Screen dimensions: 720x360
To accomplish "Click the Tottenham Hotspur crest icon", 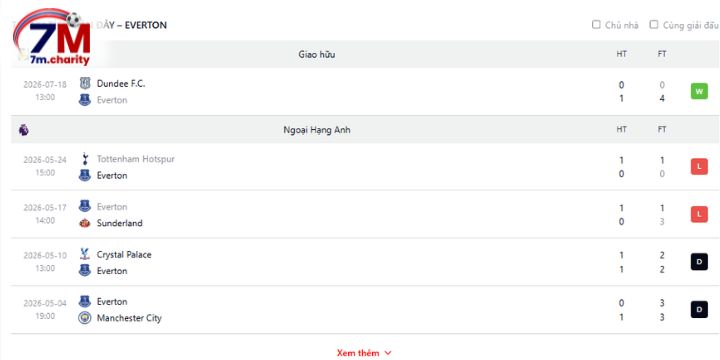I will coord(85,159).
